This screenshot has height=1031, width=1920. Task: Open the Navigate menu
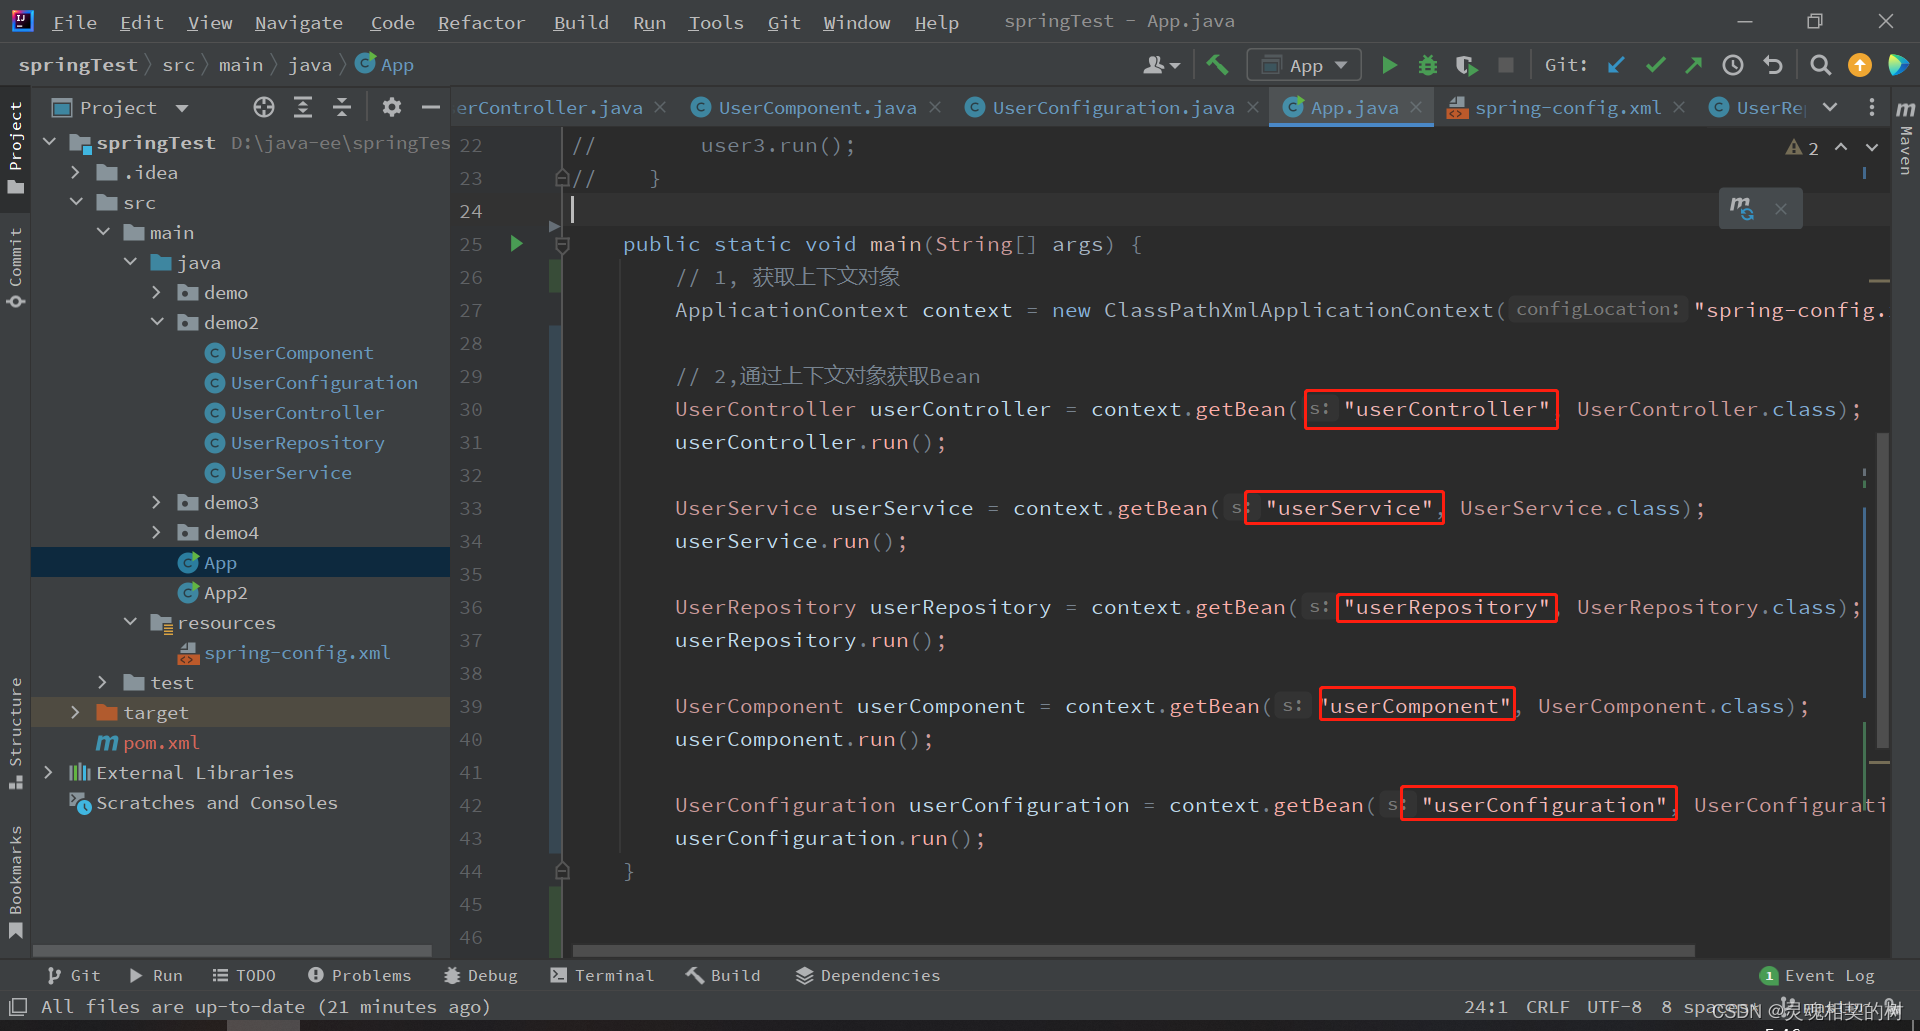[x=298, y=22]
